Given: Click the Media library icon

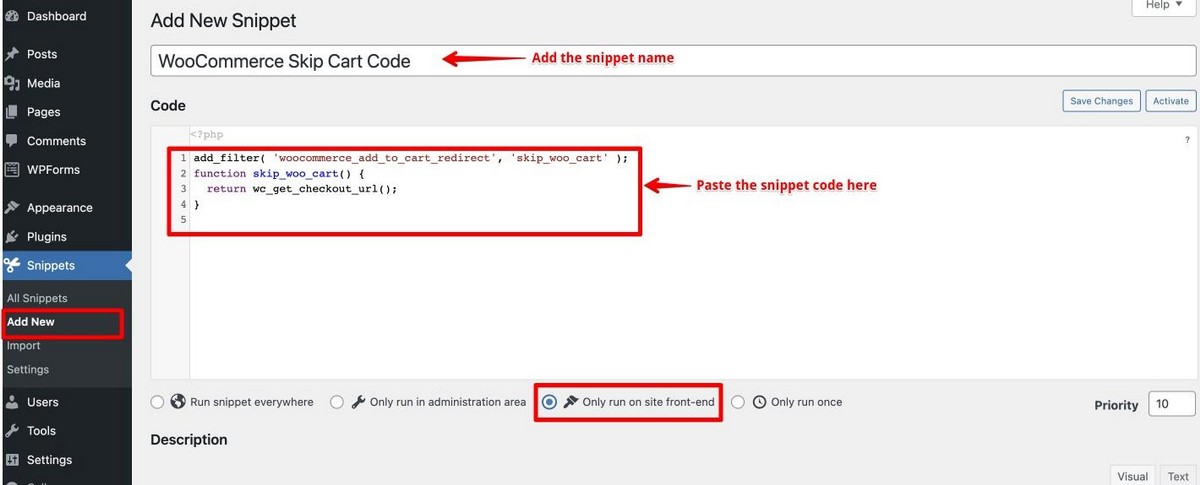Looking at the screenshot, I should click(x=12, y=83).
